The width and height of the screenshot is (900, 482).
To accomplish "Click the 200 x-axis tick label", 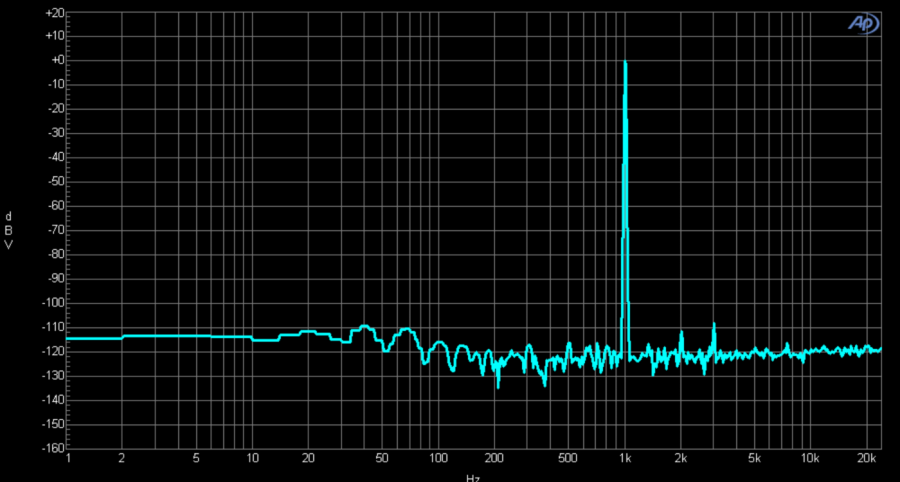I will tap(494, 459).
